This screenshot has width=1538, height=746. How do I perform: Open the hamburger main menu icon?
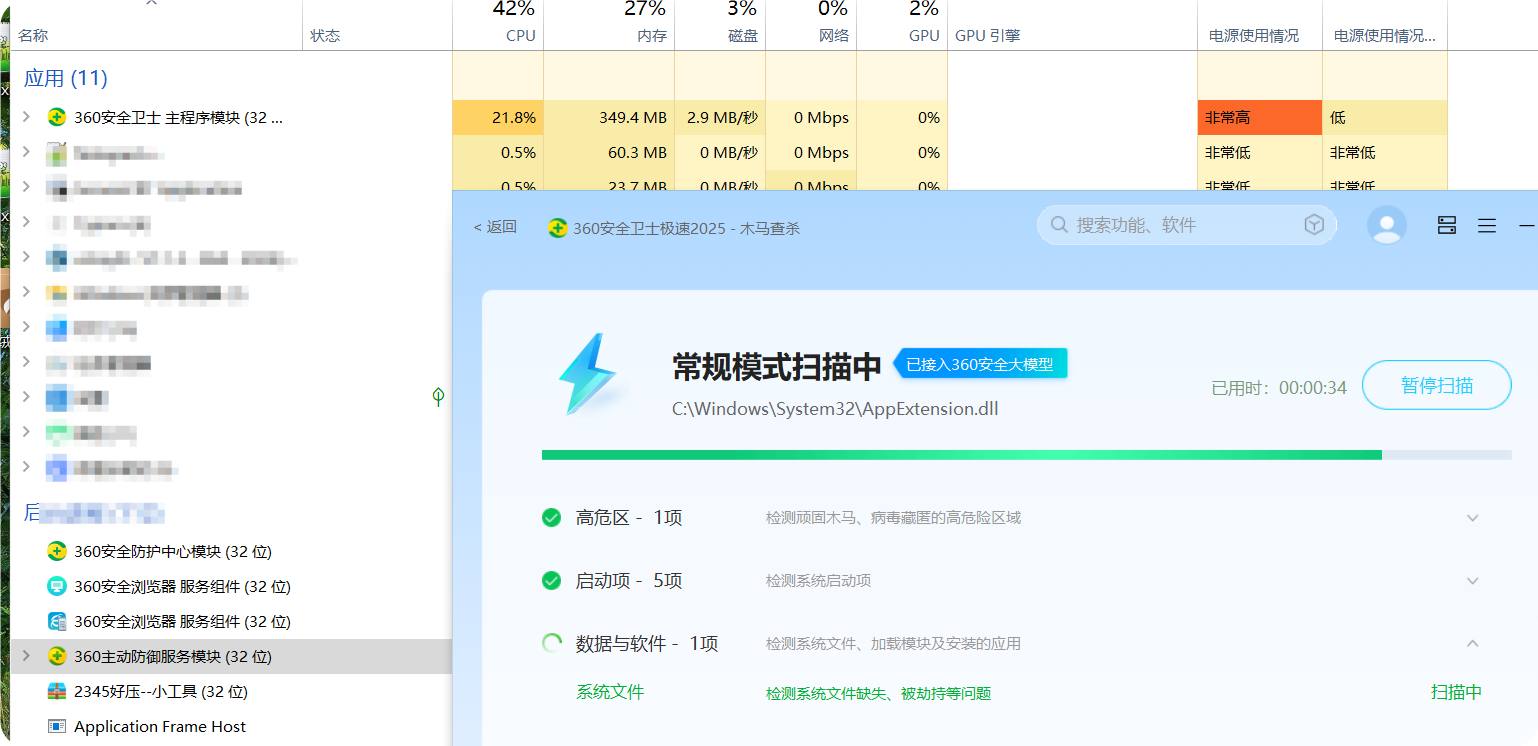click(1487, 225)
